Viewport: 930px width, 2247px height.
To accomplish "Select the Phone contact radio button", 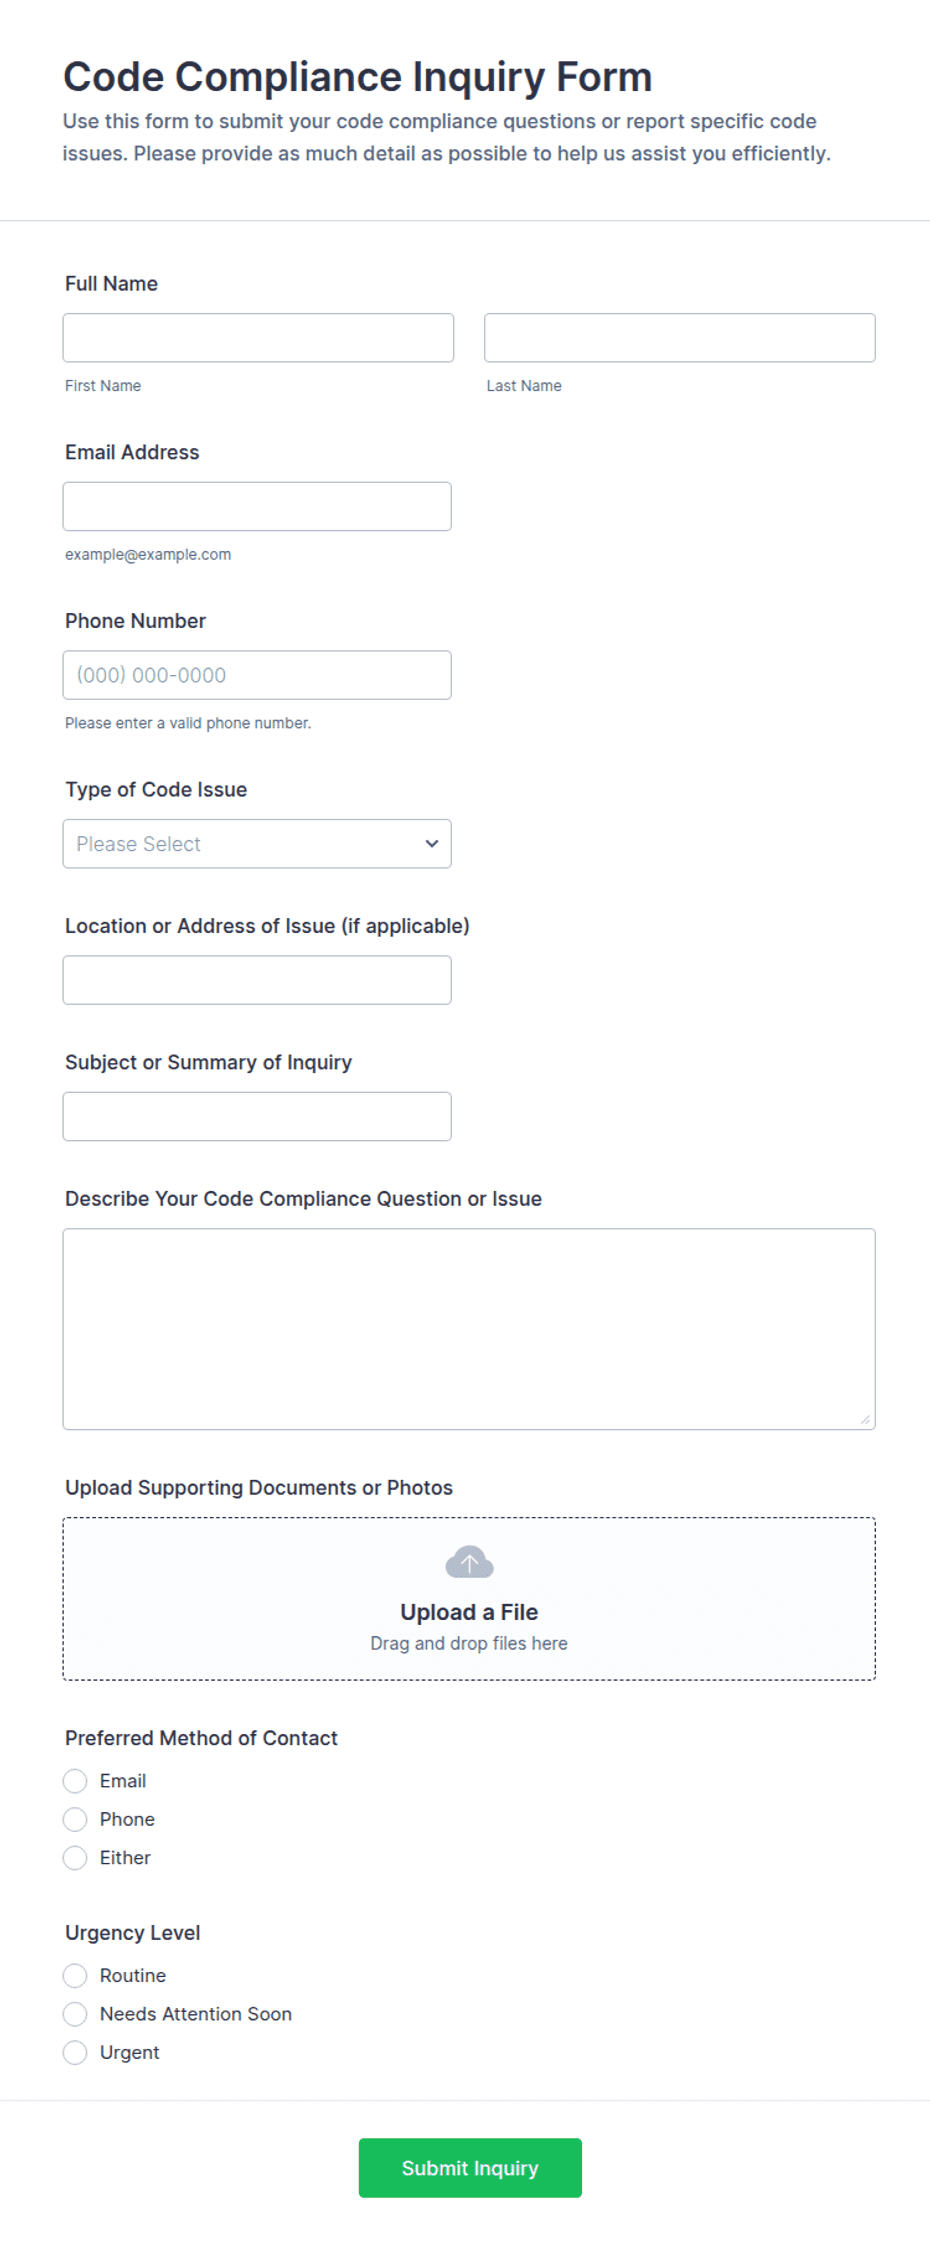I will (75, 1819).
